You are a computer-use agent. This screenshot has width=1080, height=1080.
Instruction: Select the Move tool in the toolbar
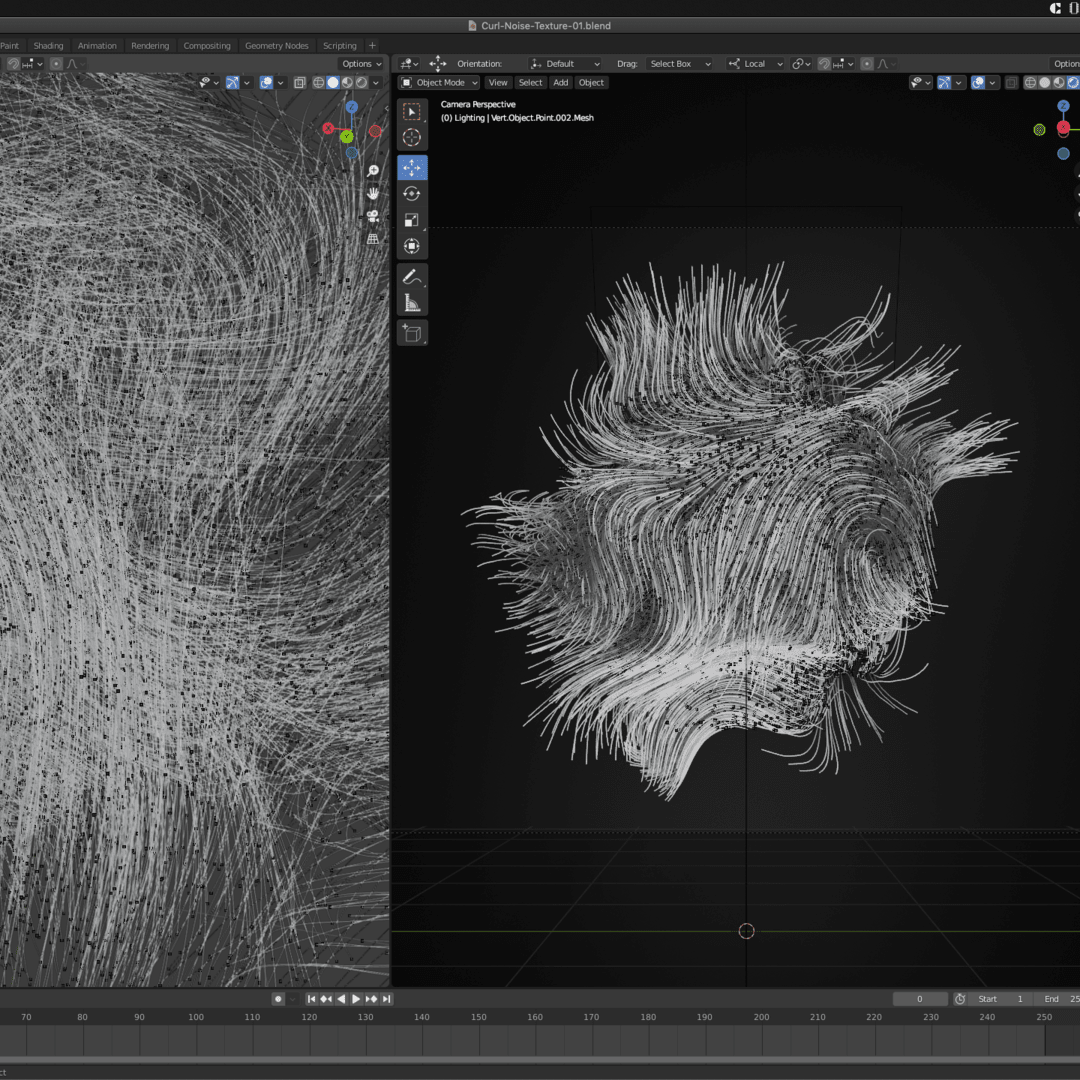coord(412,167)
